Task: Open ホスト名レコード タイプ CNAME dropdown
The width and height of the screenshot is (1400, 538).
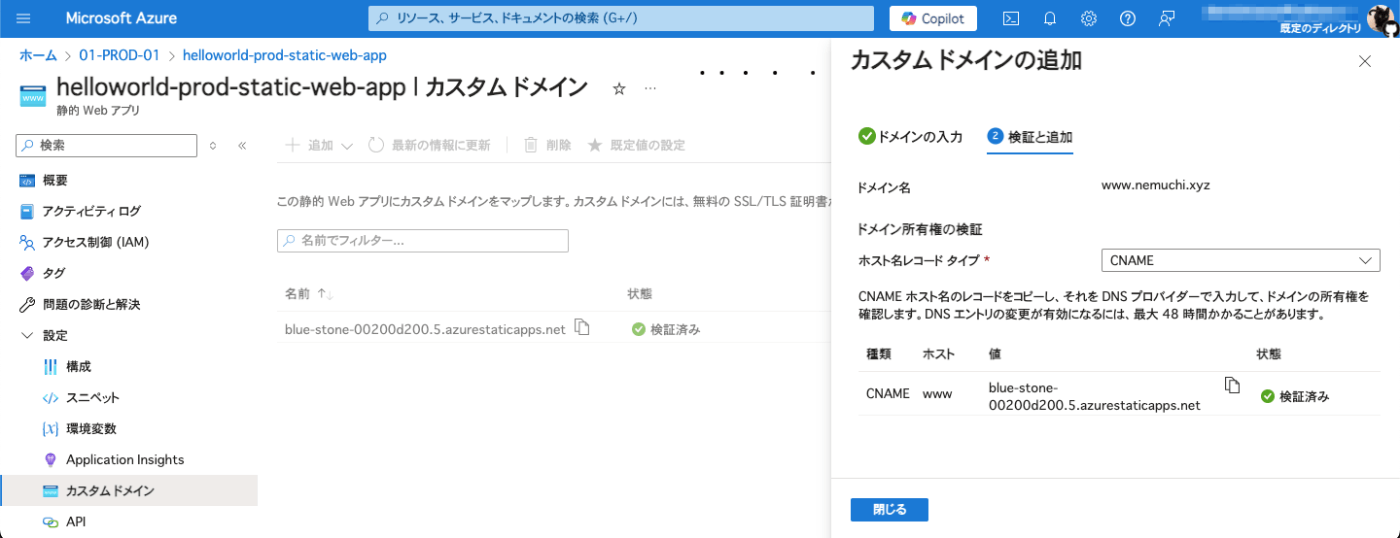Action: [x=1241, y=260]
